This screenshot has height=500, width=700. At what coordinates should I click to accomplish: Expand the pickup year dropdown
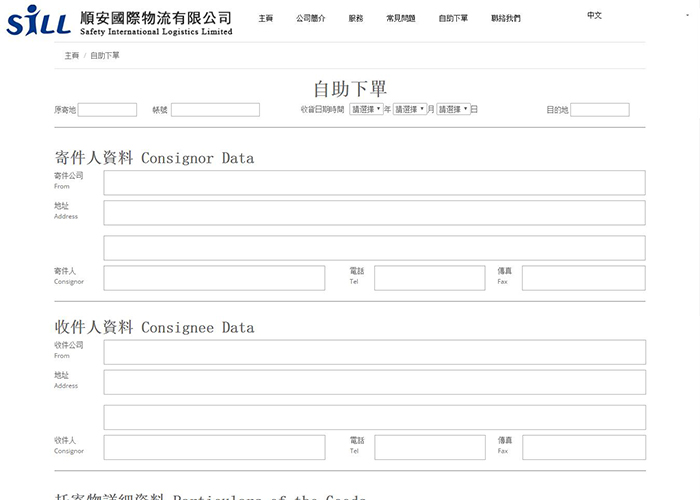(x=366, y=109)
